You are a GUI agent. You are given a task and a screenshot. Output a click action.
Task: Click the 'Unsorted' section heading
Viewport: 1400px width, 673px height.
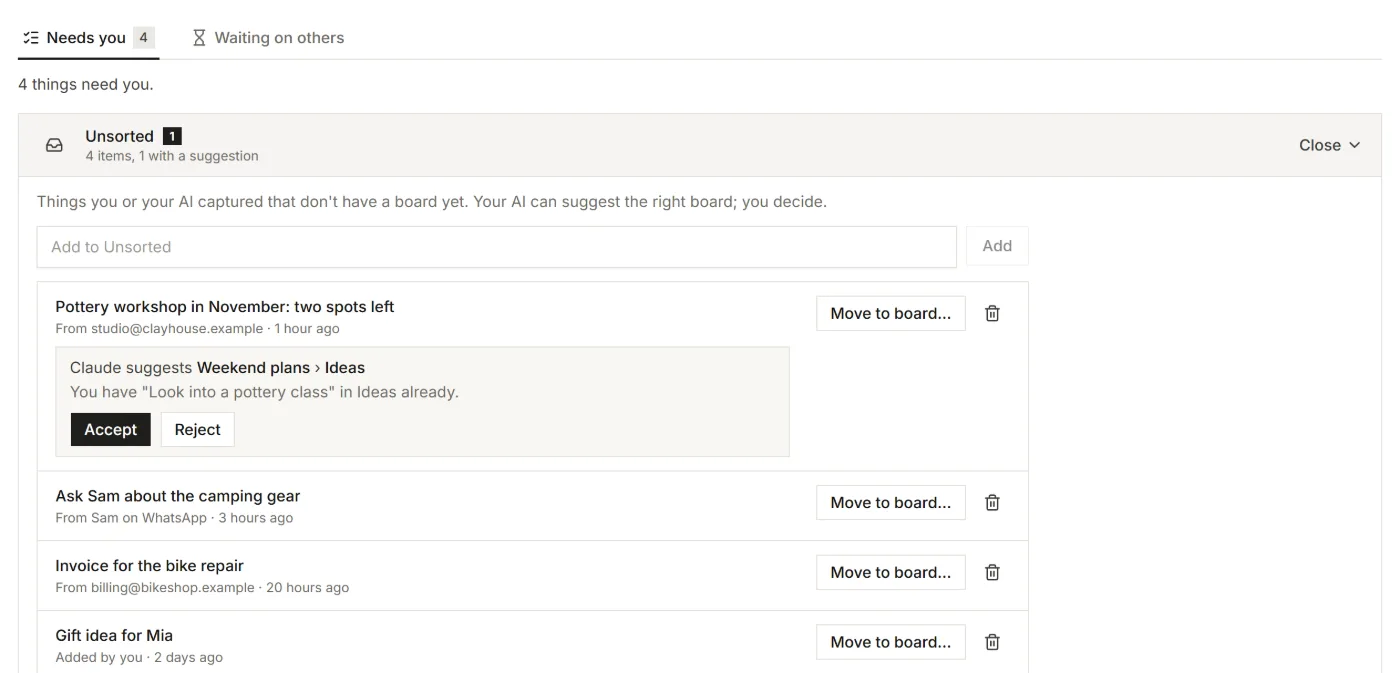(x=119, y=136)
